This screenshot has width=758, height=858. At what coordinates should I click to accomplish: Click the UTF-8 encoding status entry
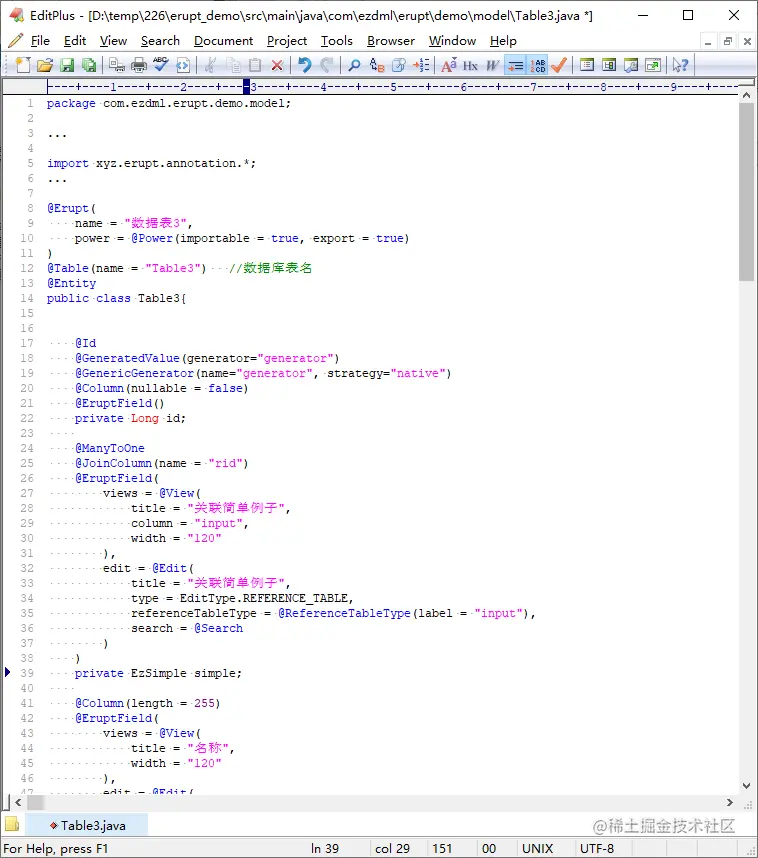click(x=597, y=849)
